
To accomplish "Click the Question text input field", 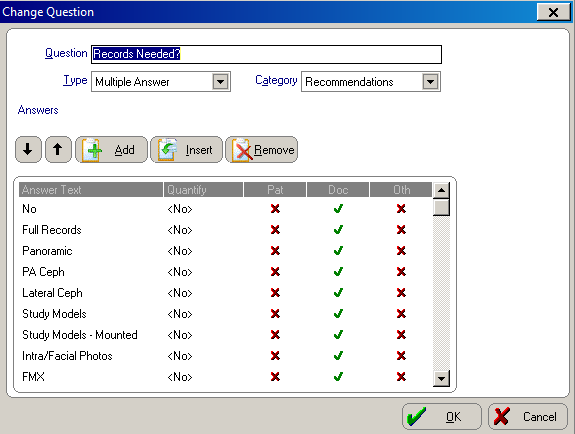I will [266, 54].
